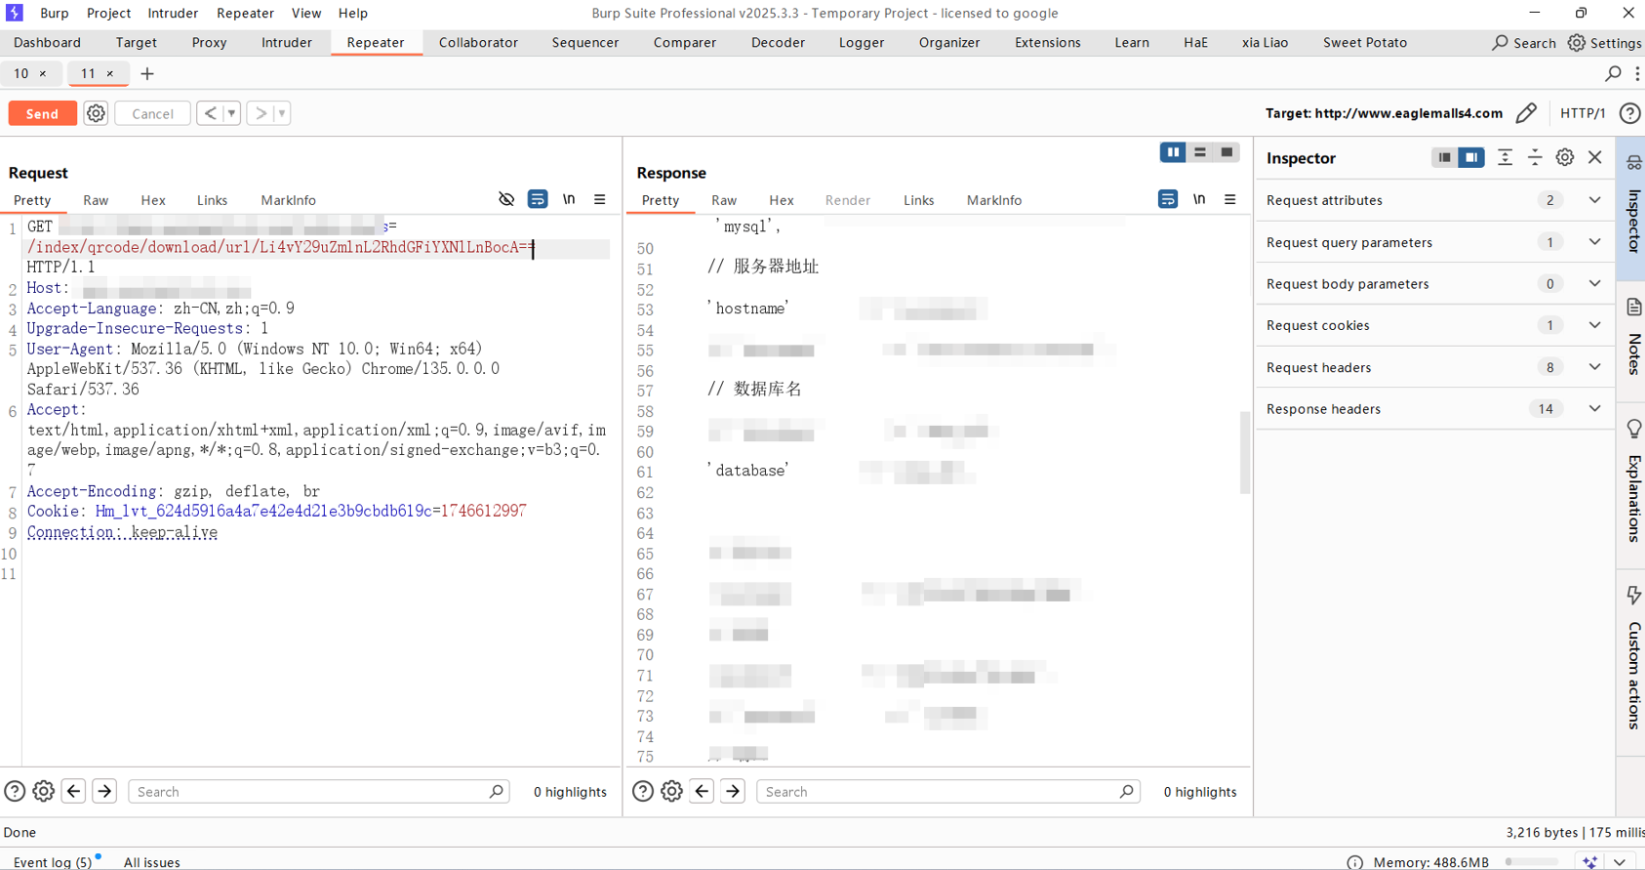The image size is (1645, 870).
Task: Open next history dropdown arrow
Action: pyautogui.click(x=282, y=114)
